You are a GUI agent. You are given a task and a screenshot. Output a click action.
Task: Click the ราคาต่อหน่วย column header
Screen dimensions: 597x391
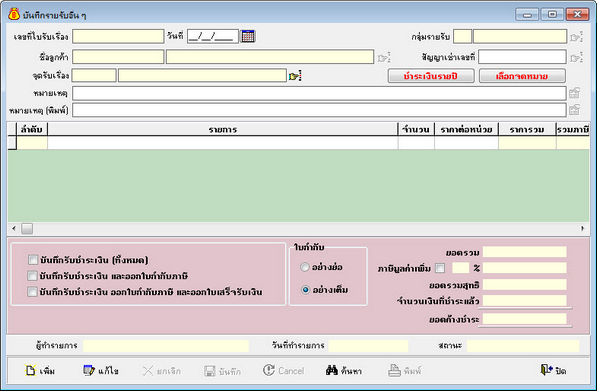click(x=466, y=129)
